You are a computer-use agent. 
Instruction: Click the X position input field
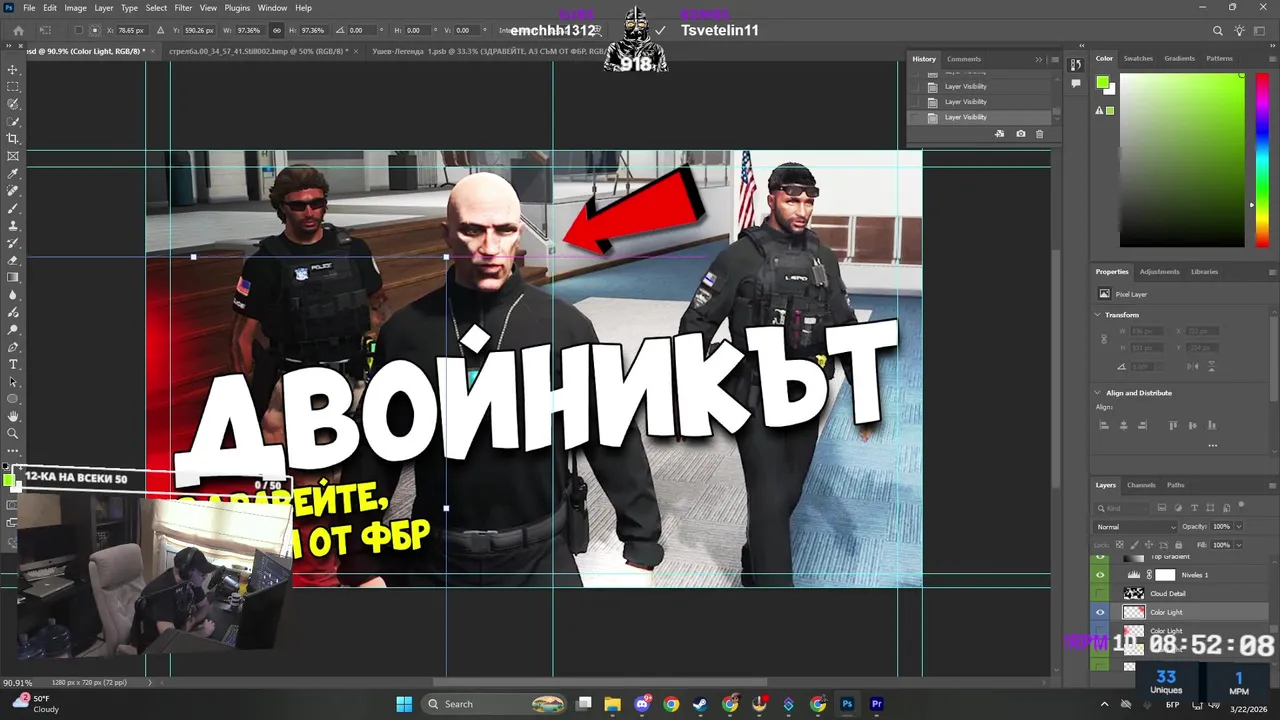[x=133, y=30]
